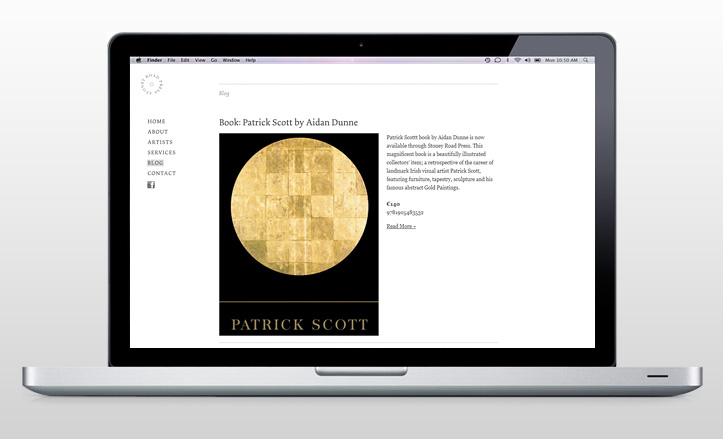Click the volume speaker icon
Image resolution: width=723 pixels, height=439 pixels.
click(x=527, y=60)
